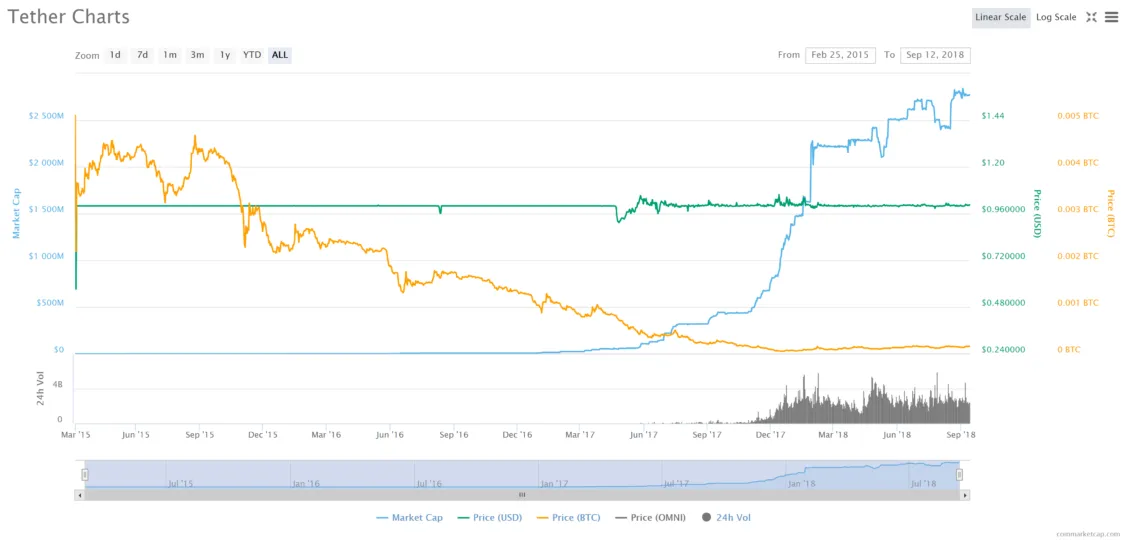The width and height of the screenshot is (1140, 540).
Task: Select YTD zoom range
Action: pyautogui.click(x=252, y=55)
